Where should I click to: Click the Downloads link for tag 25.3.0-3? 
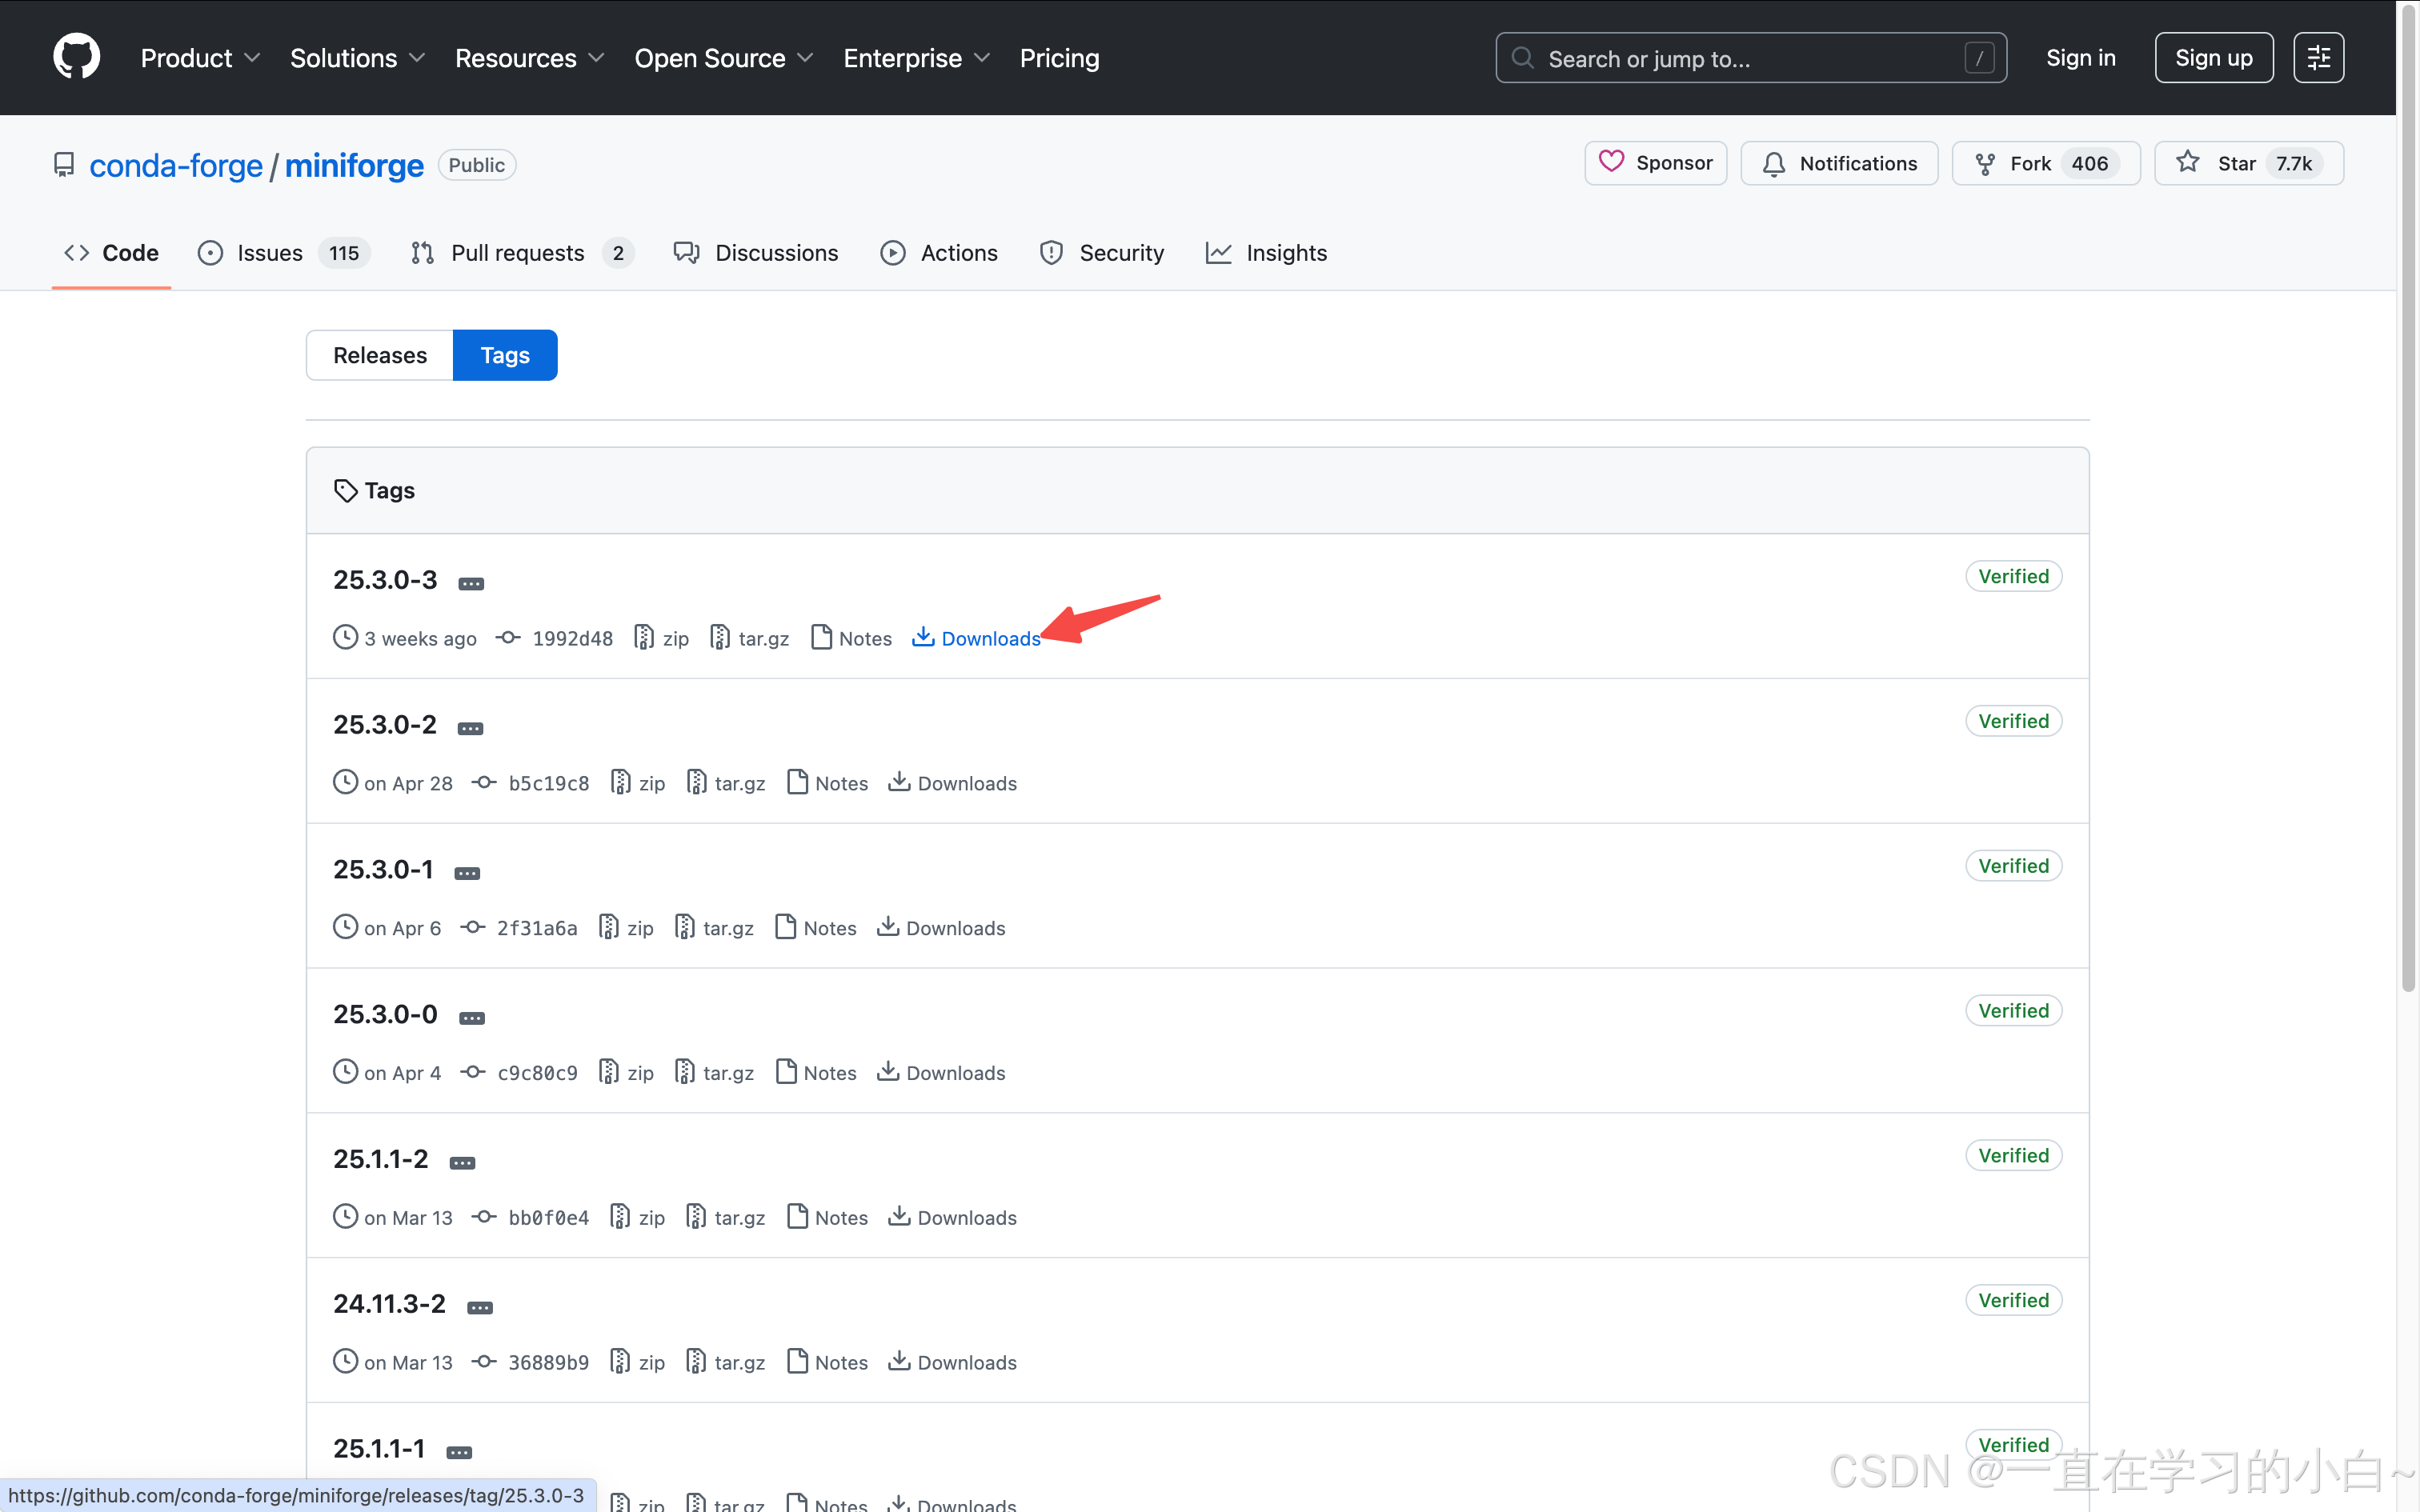[x=977, y=638]
